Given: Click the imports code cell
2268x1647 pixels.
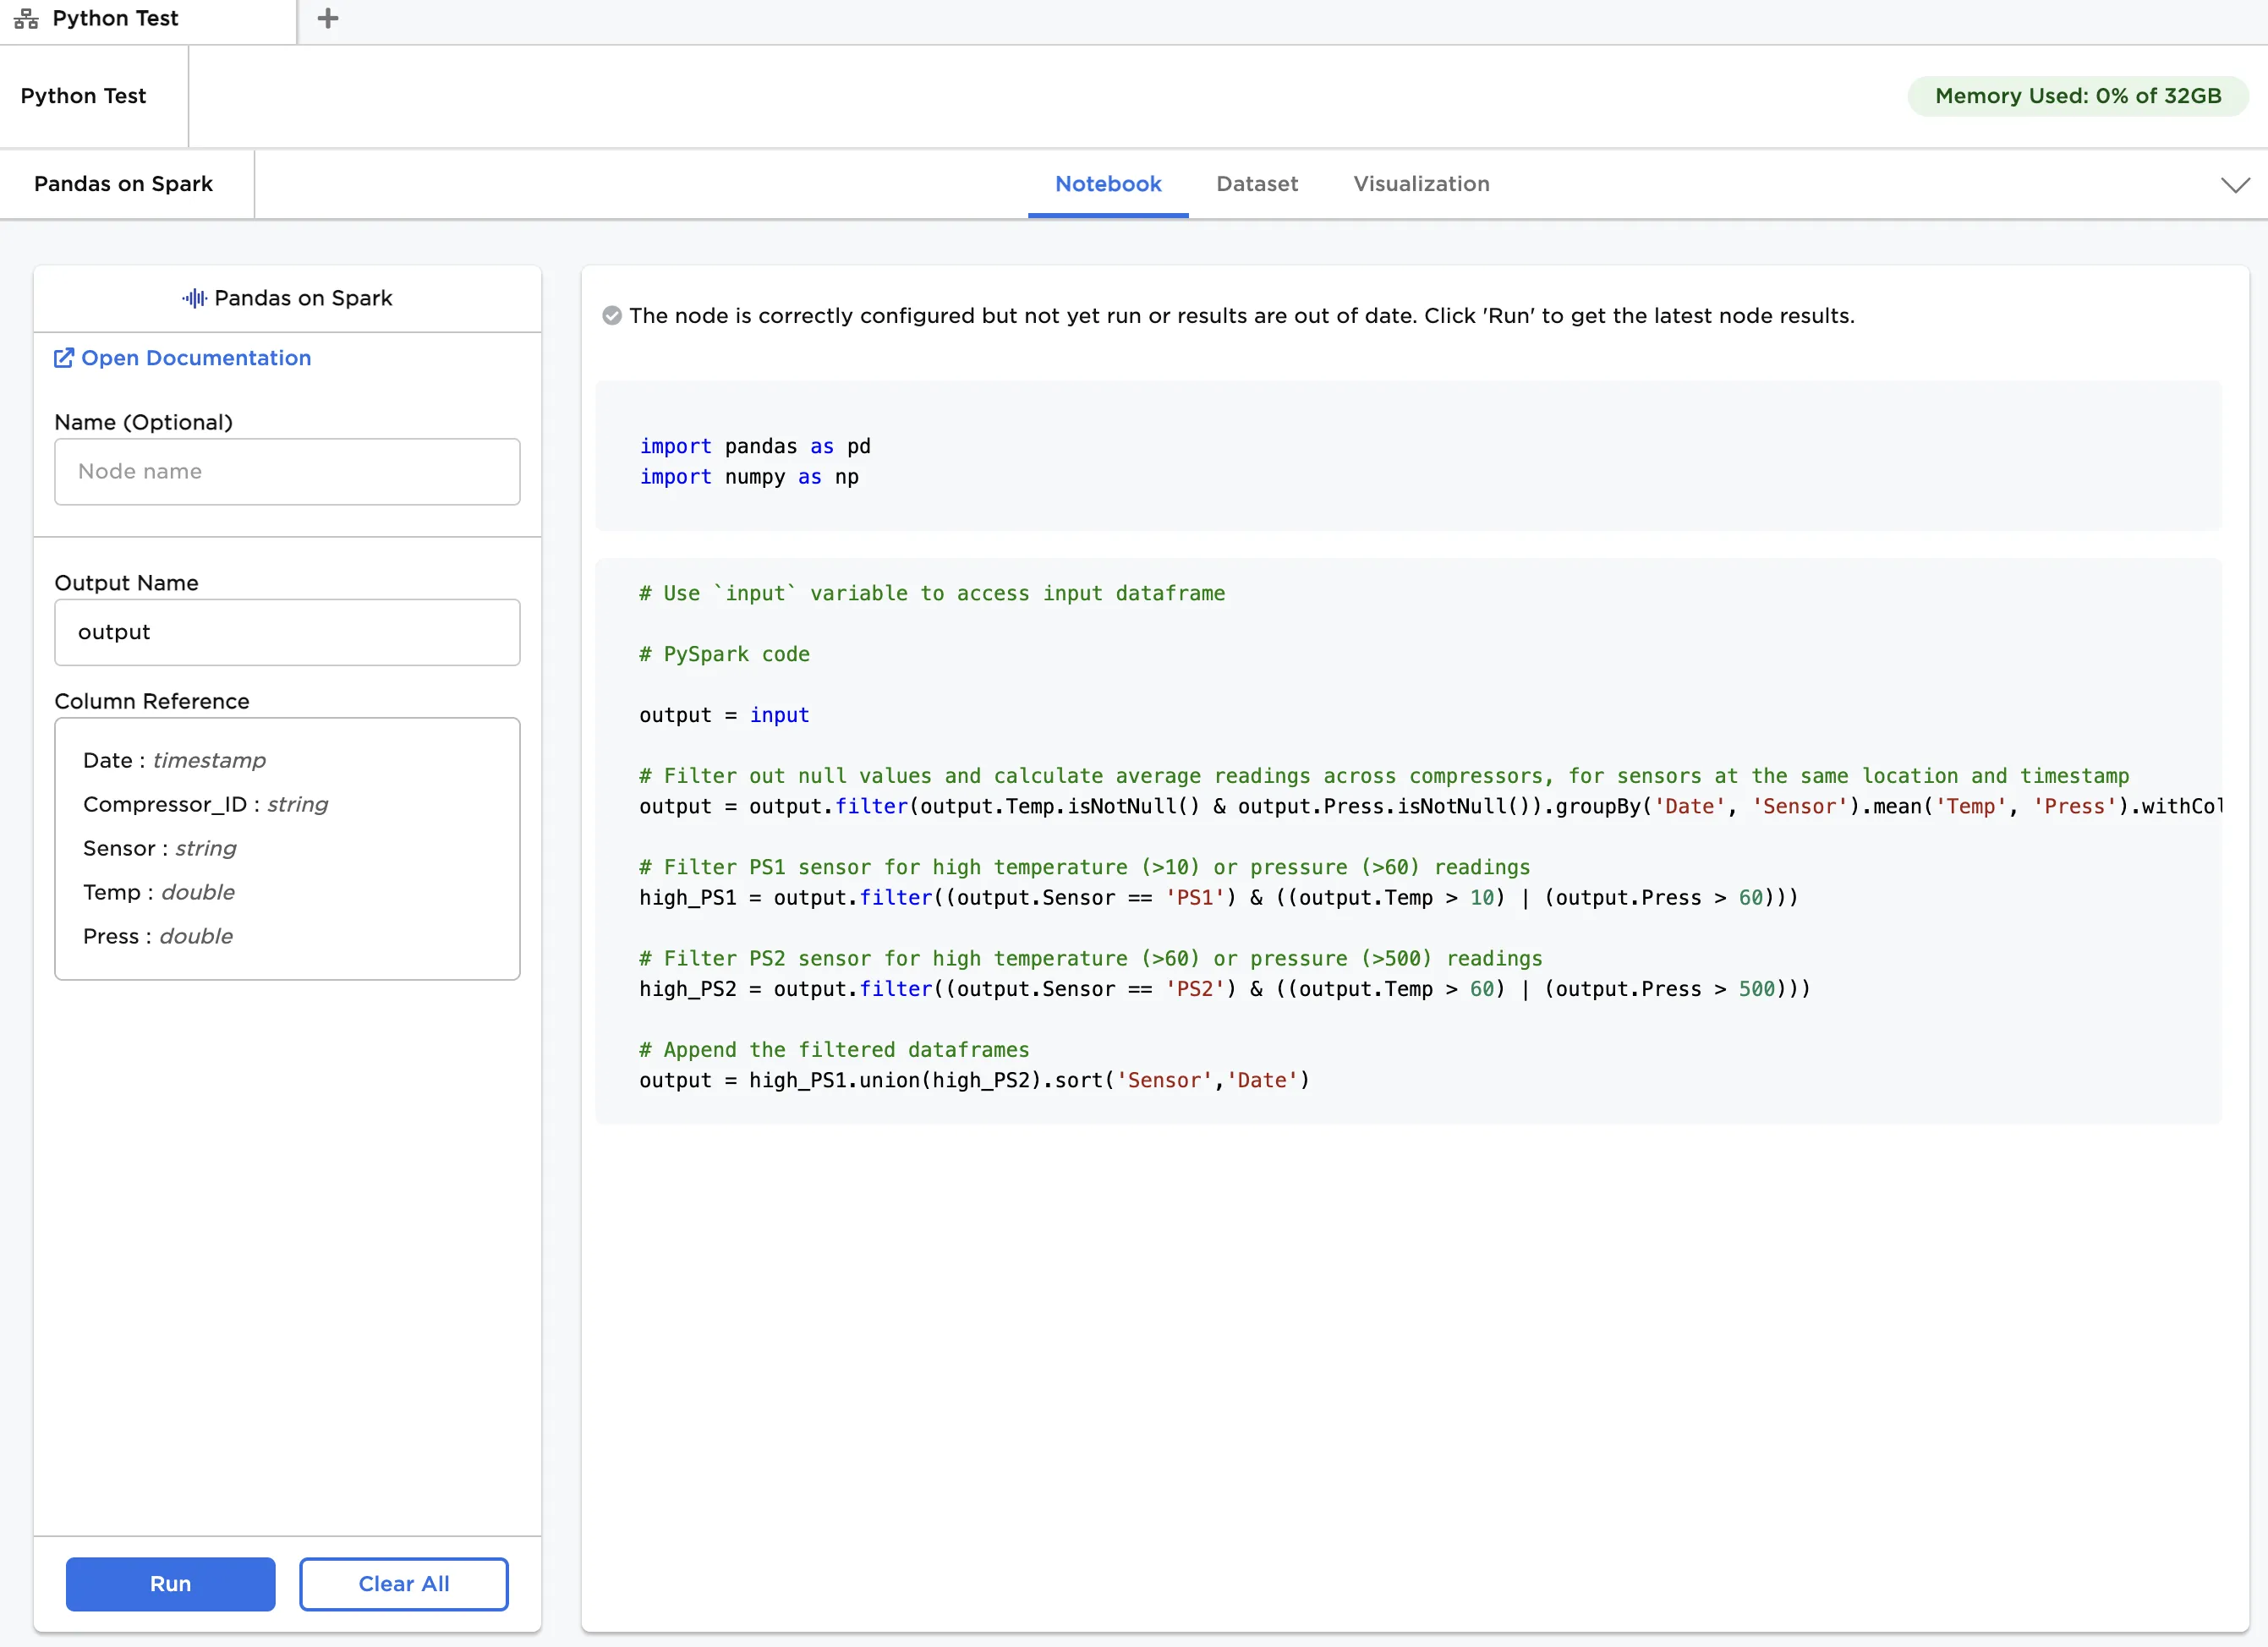Looking at the screenshot, I should [1407, 461].
